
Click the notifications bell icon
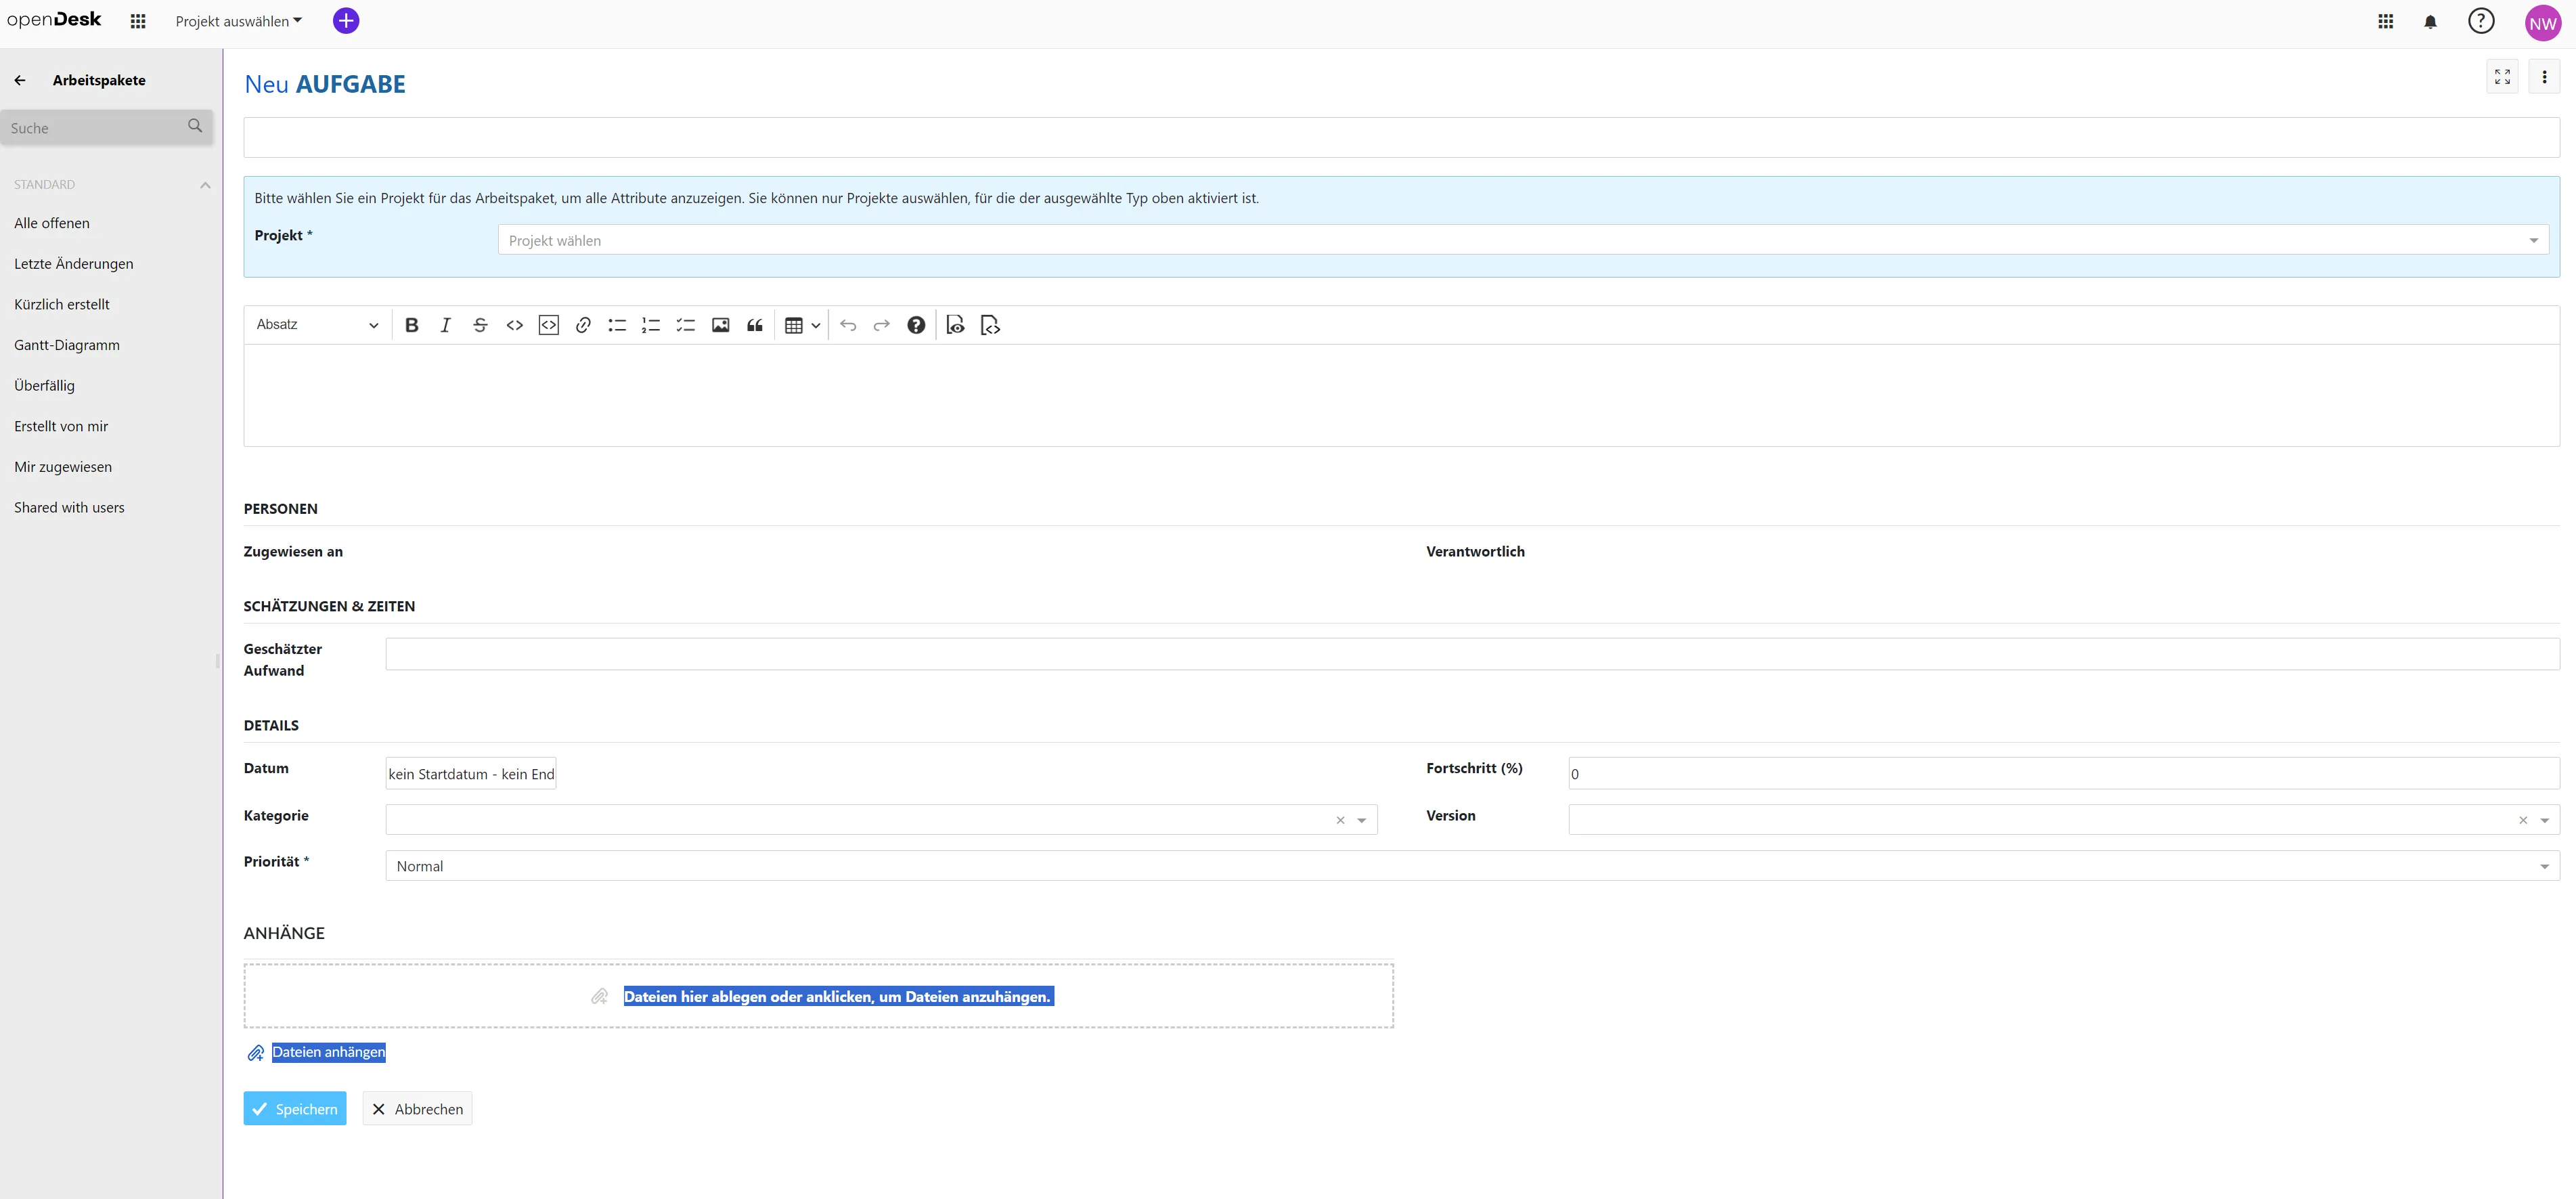point(2430,22)
